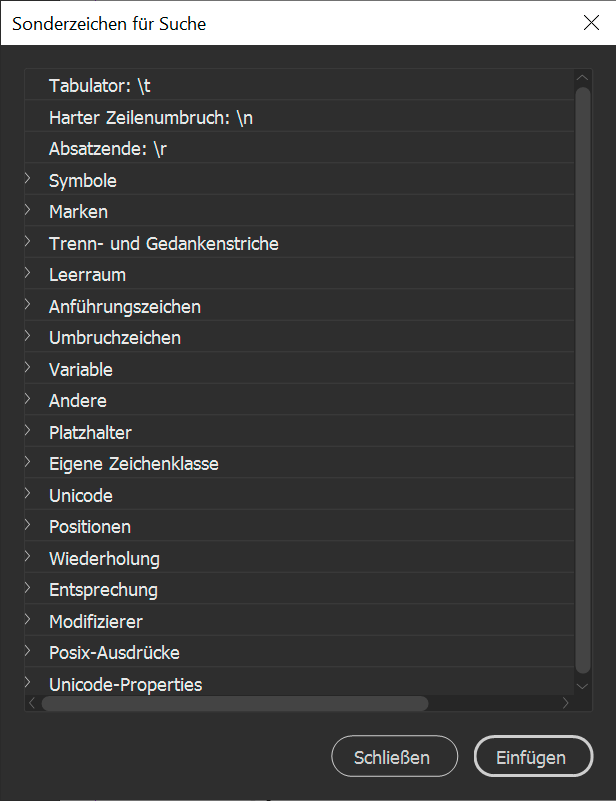Click the Schließen button

394,757
